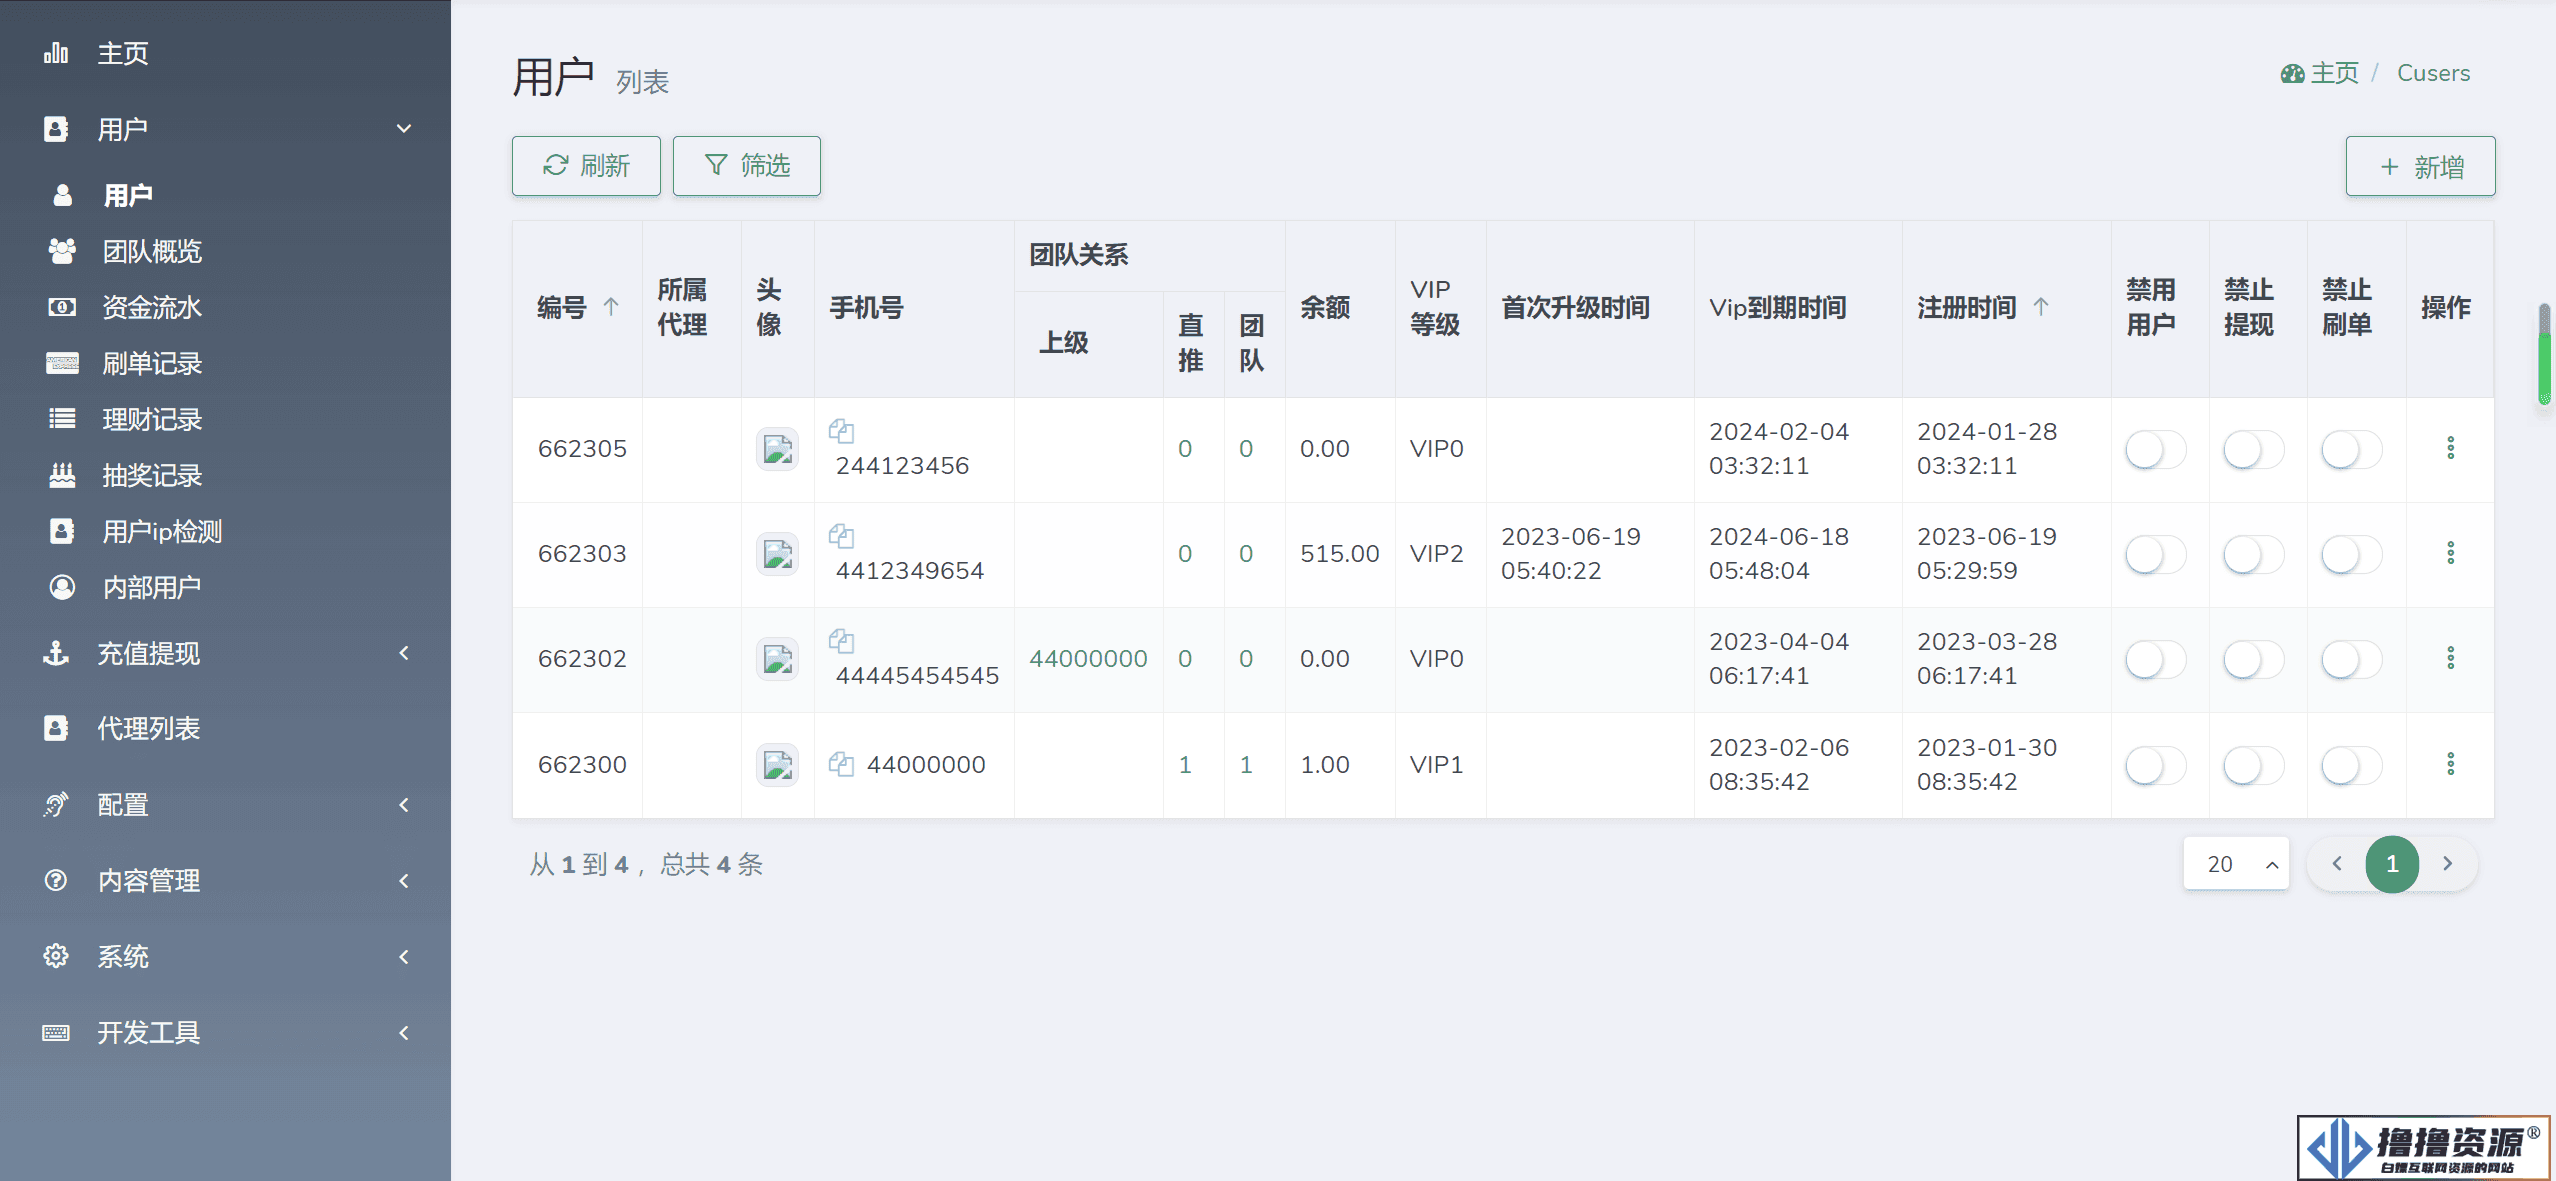This screenshot has width=2556, height=1181.
Task: Toggle 禁止刷单 for user 662300
Action: tap(2351, 766)
